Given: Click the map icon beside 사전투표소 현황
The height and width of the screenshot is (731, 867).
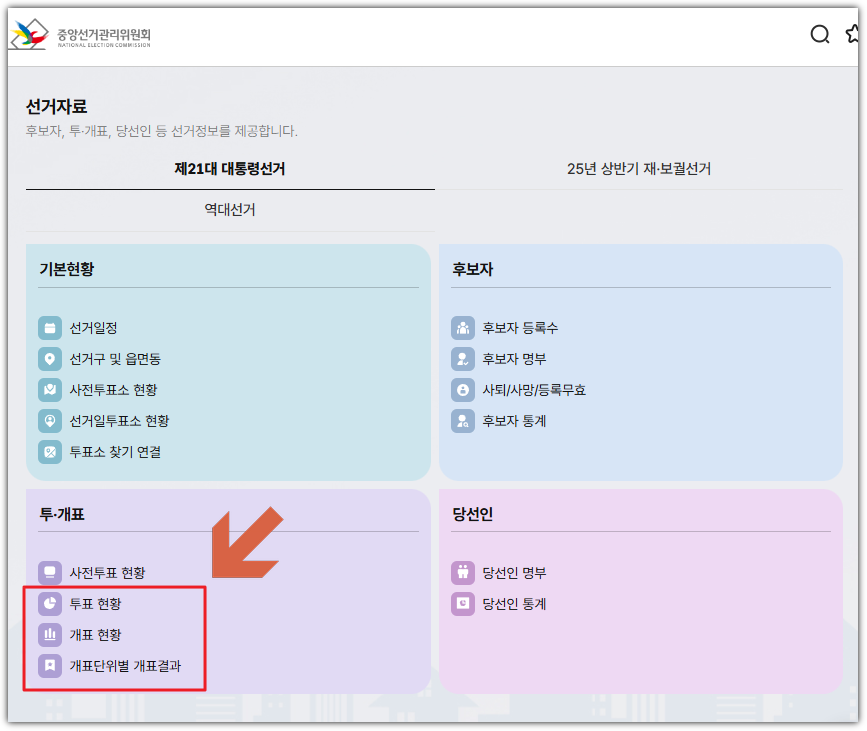Looking at the screenshot, I should coord(50,390).
